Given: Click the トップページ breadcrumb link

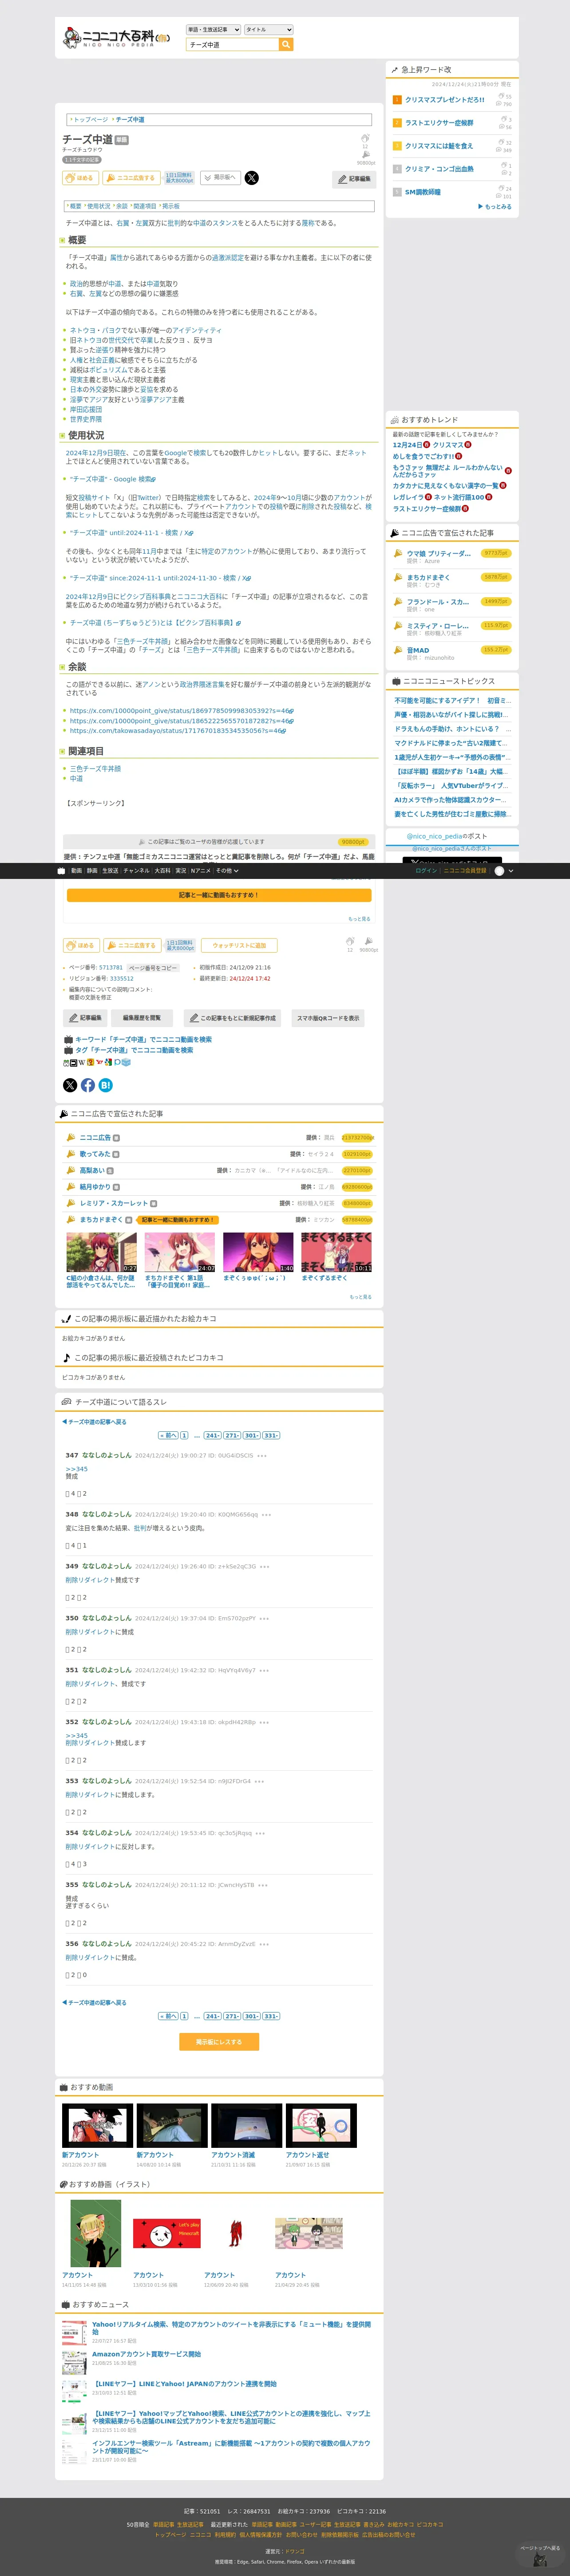Looking at the screenshot, I should pos(90,120).
